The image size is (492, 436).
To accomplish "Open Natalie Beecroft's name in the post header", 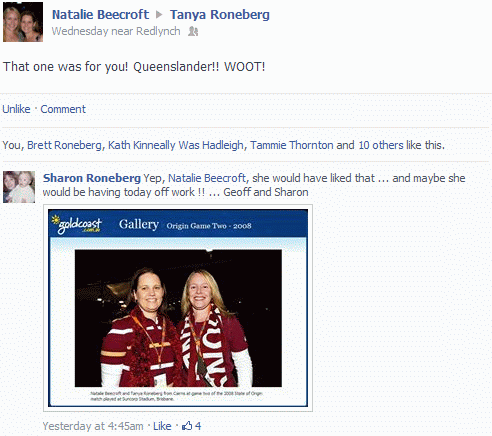I will coord(100,14).
